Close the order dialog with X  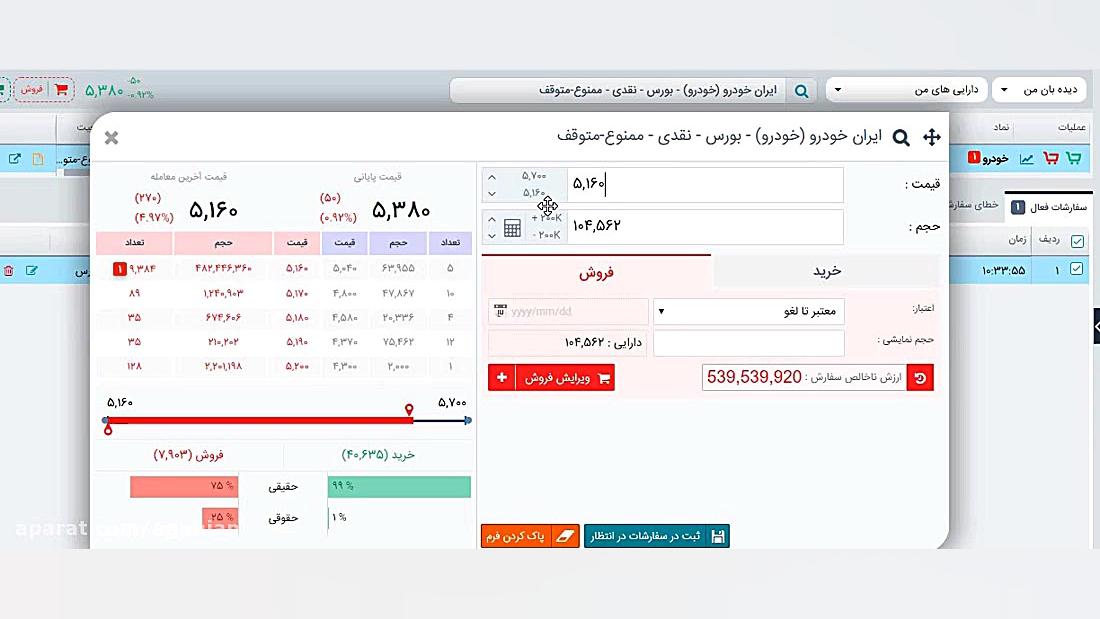111,138
